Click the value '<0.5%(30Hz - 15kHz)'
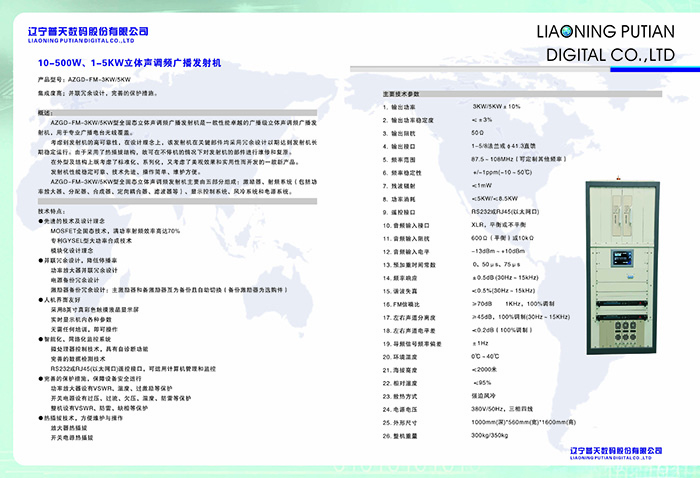 503,291
